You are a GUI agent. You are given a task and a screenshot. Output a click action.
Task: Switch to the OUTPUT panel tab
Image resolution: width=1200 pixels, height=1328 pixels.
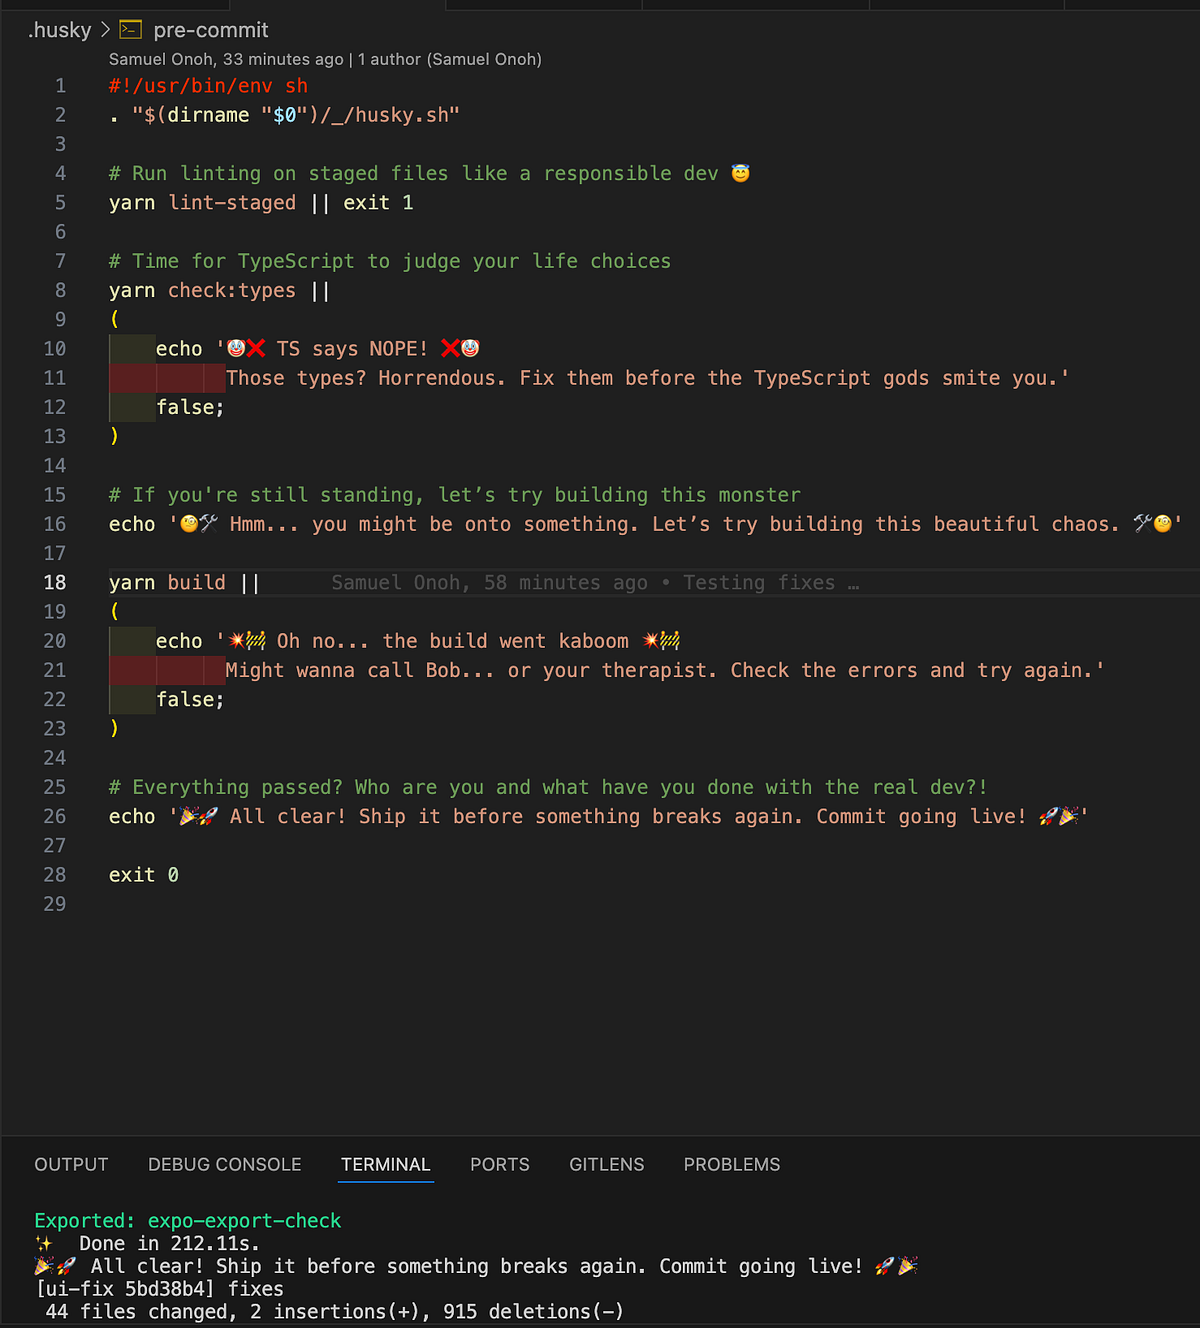tap(71, 1164)
